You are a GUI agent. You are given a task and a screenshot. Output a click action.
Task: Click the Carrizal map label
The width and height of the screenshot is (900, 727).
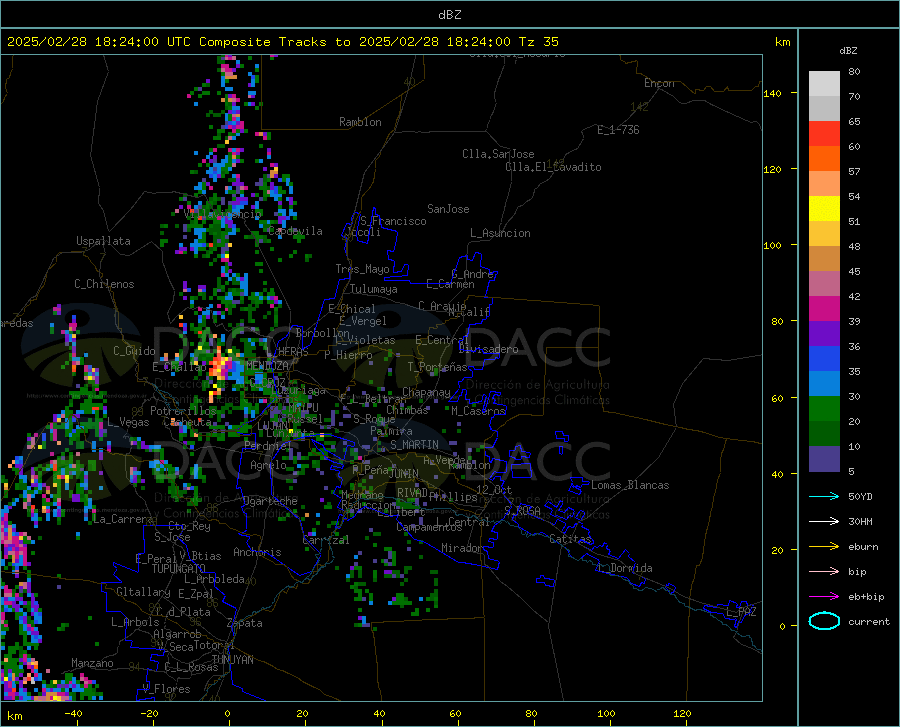point(326,541)
